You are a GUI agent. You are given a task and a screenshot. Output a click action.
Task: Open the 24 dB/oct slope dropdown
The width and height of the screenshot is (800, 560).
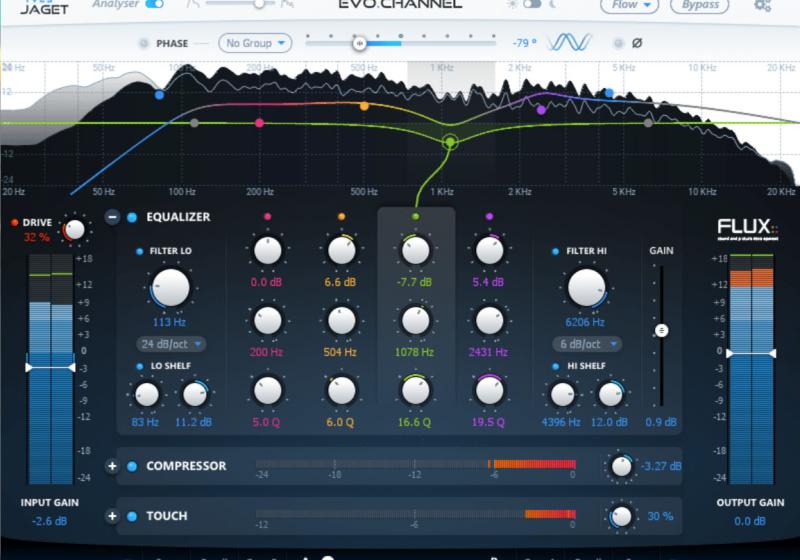[171, 344]
